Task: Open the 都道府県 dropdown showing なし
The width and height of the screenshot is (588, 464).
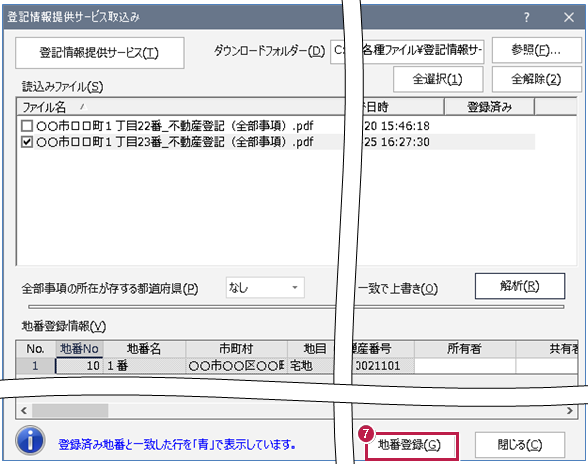Action: (x=265, y=288)
